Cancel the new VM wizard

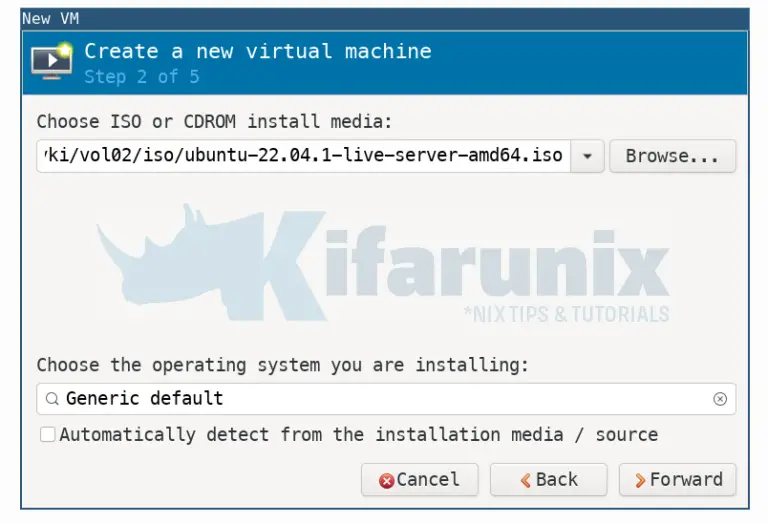(x=419, y=480)
